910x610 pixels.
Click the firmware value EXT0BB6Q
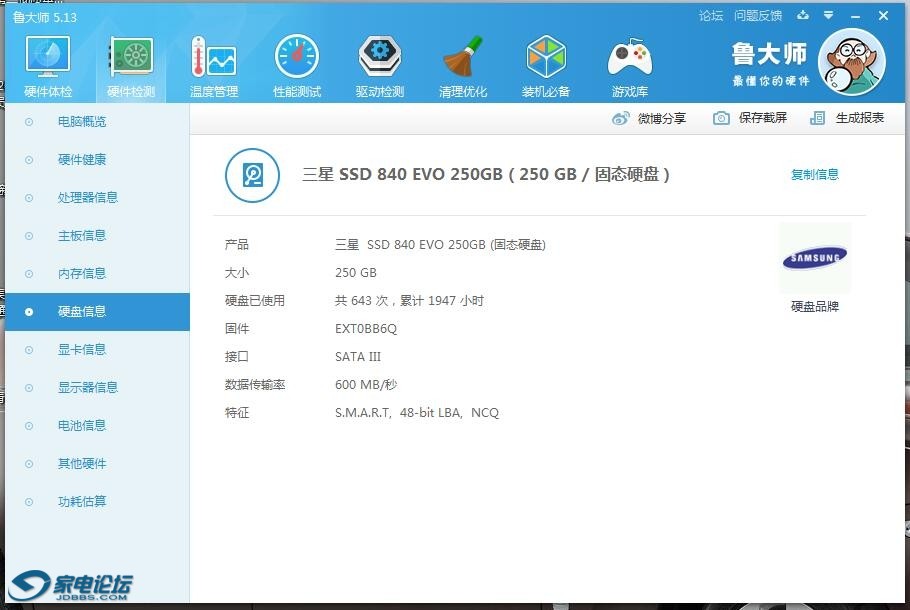[x=366, y=329]
